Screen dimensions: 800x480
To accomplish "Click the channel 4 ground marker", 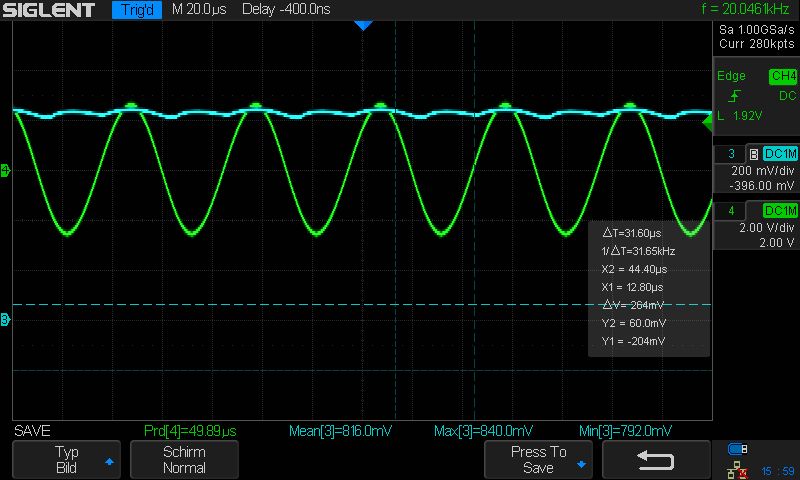I will point(5,170).
